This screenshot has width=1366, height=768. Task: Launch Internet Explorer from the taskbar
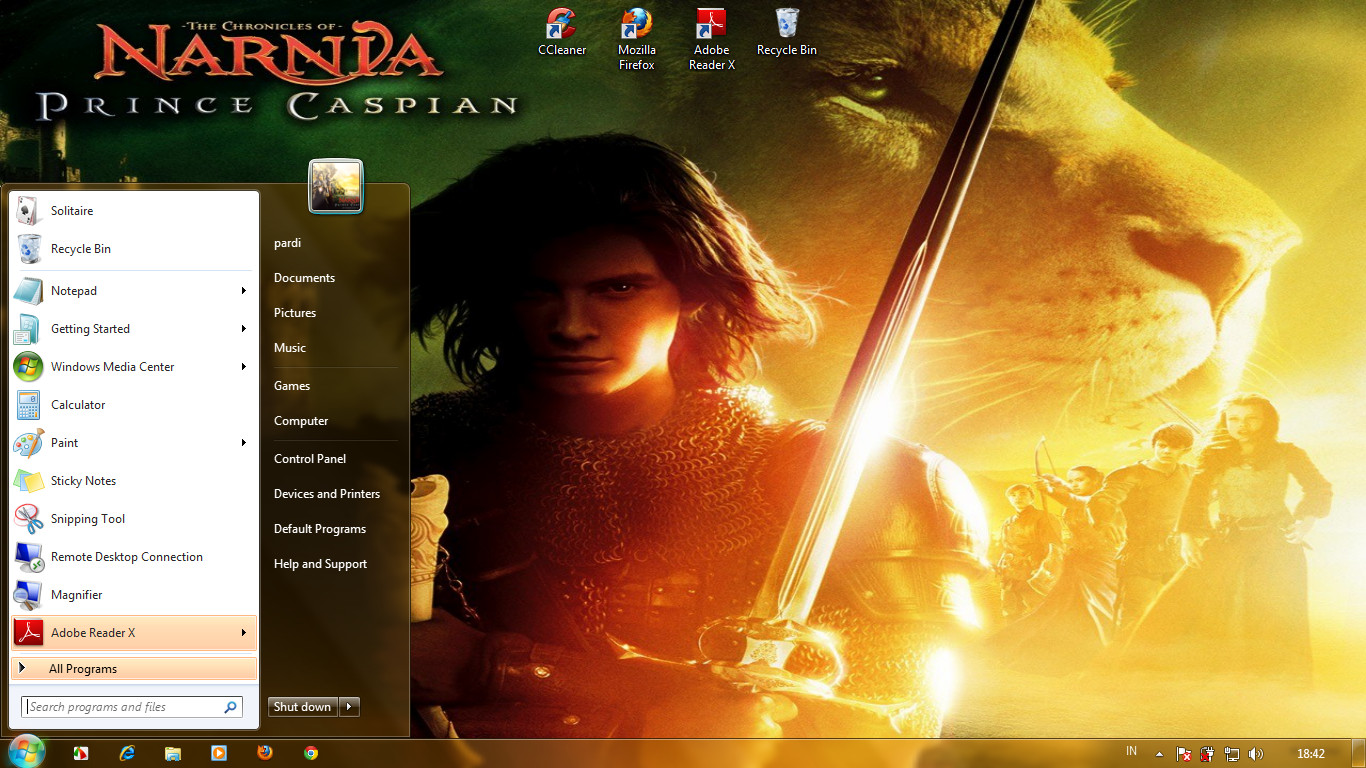pos(127,753)
